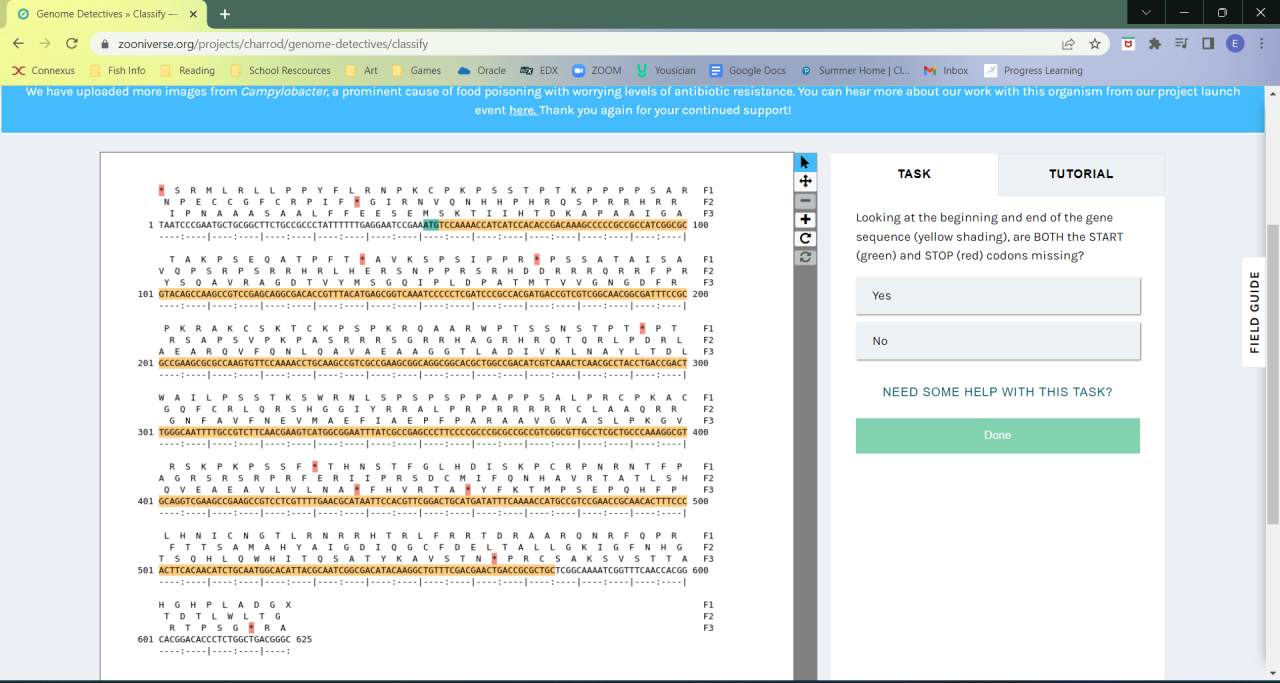The width and height of the screenshot is (1280, 683).
Task: Zoom in using the plus icon
Action: coord(805,219)
